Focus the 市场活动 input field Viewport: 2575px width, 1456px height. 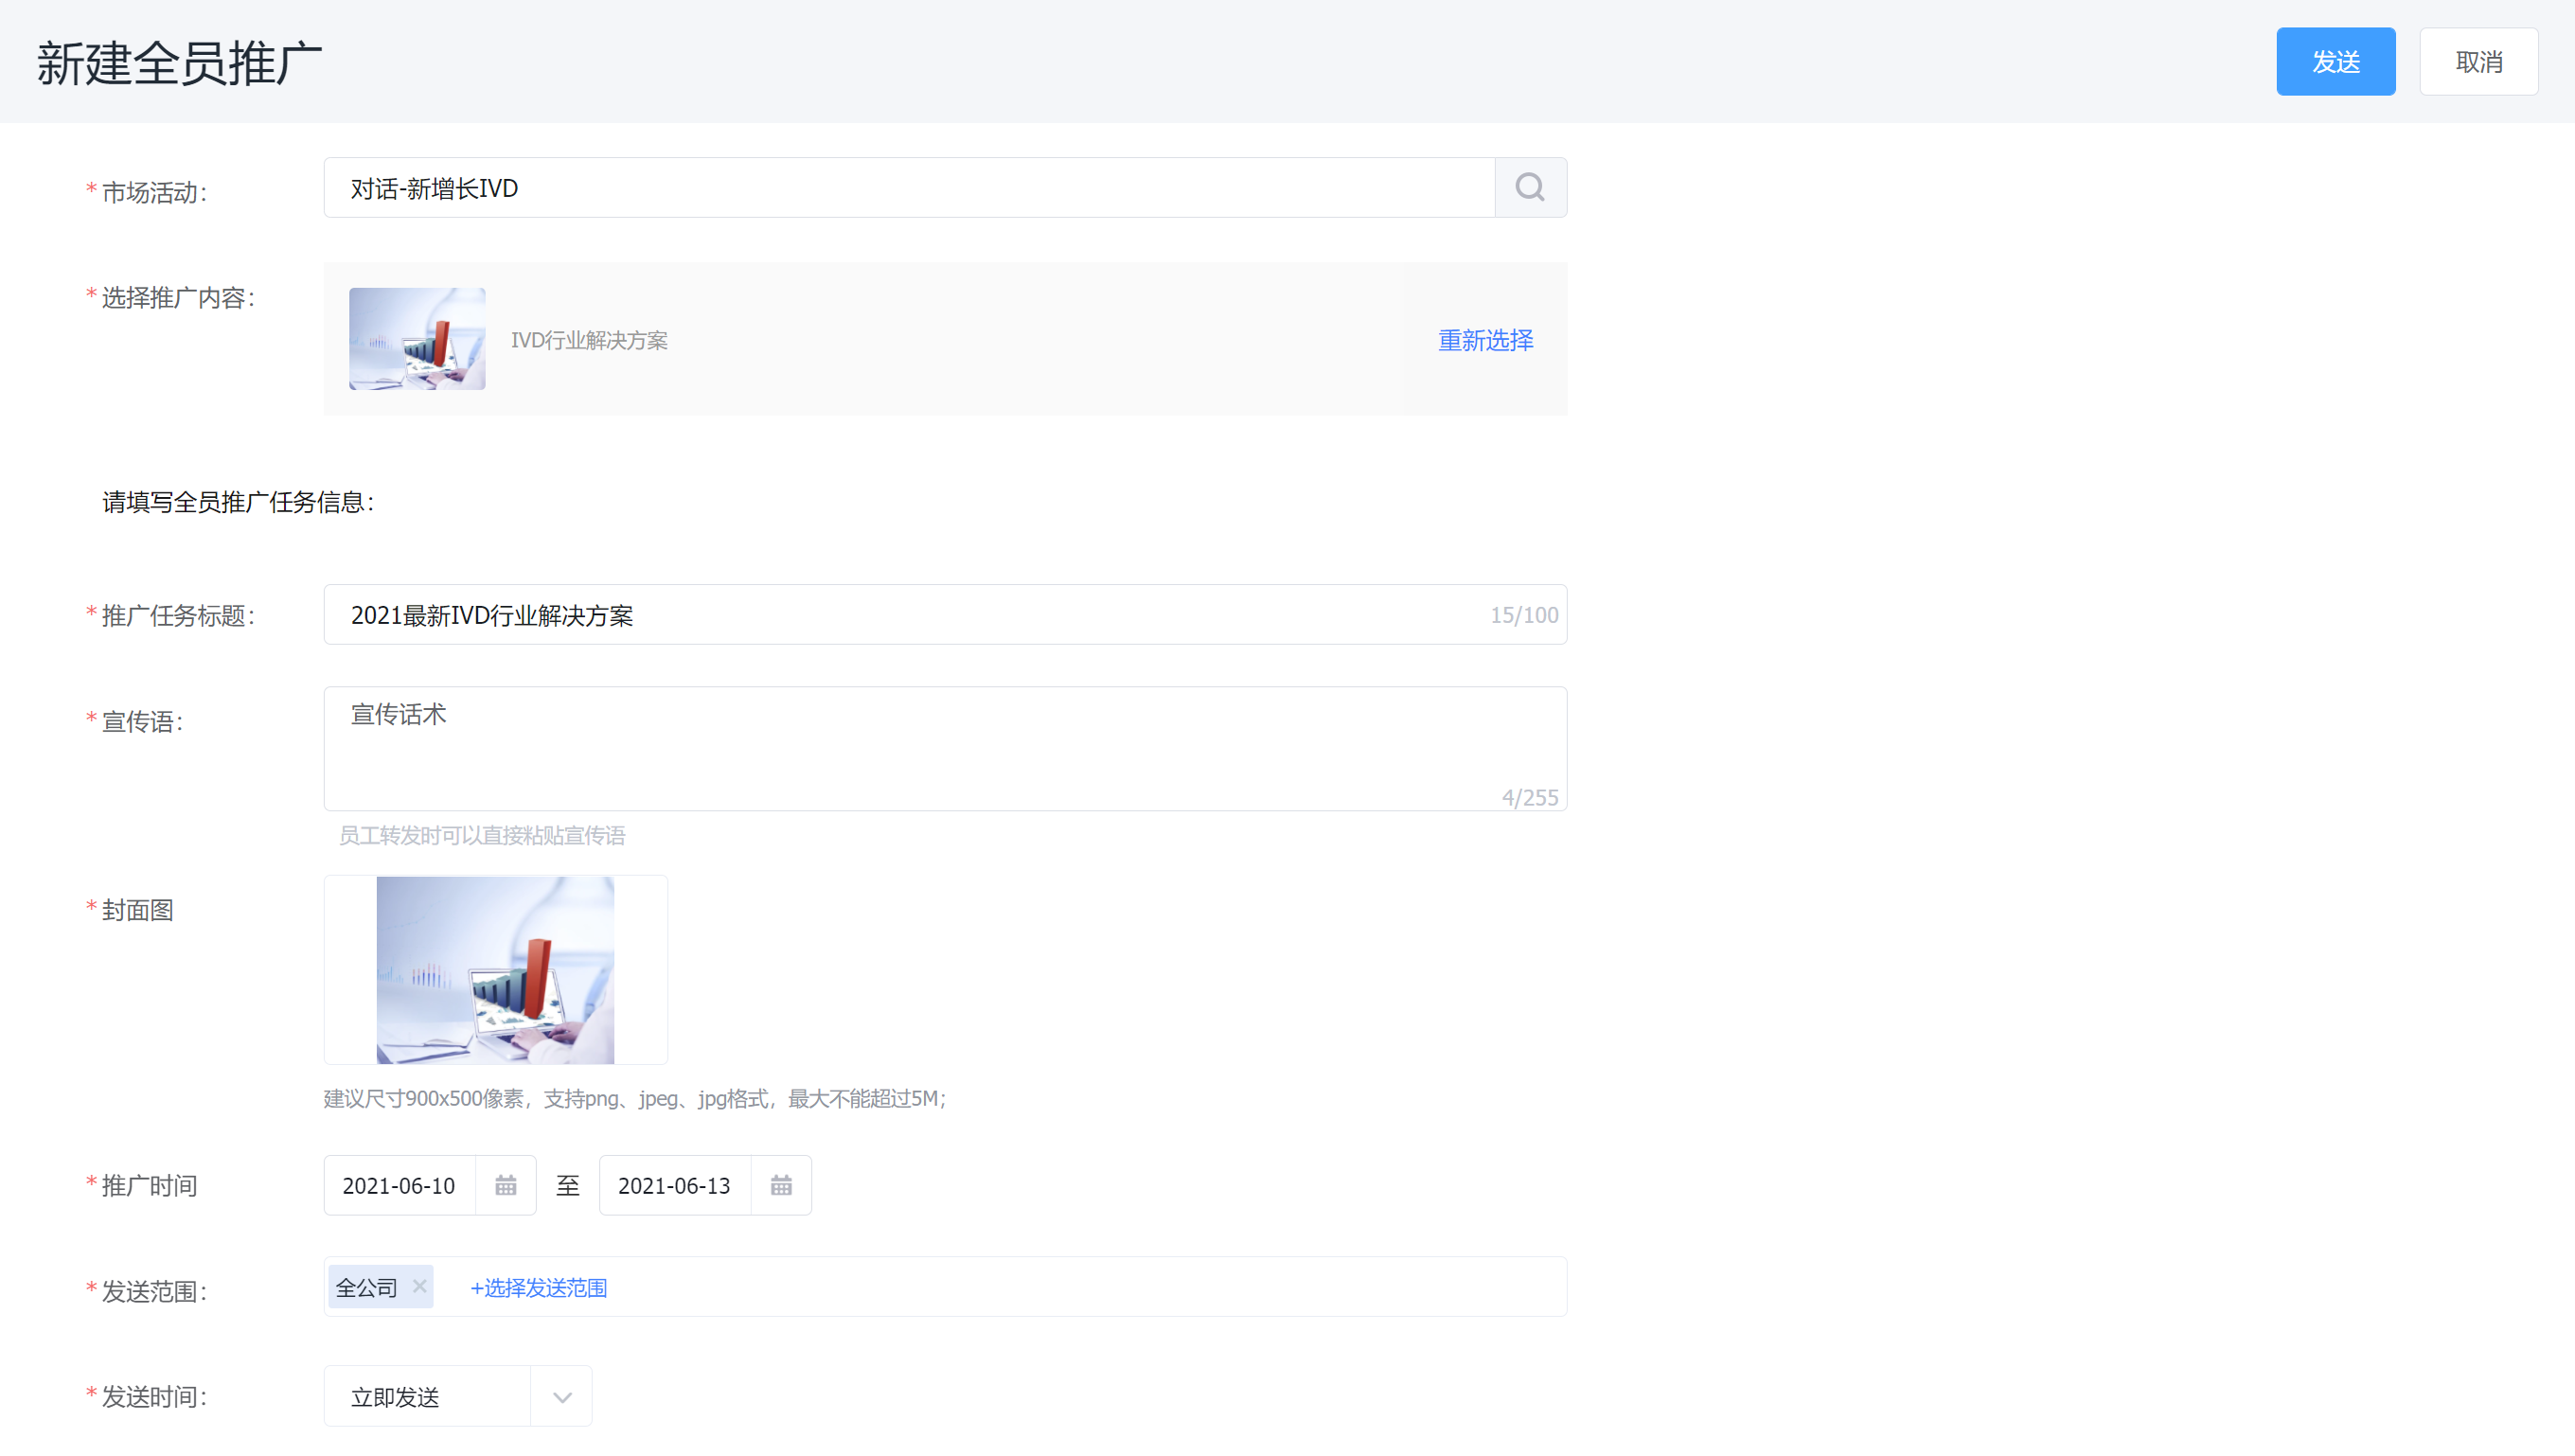(909, 188)
